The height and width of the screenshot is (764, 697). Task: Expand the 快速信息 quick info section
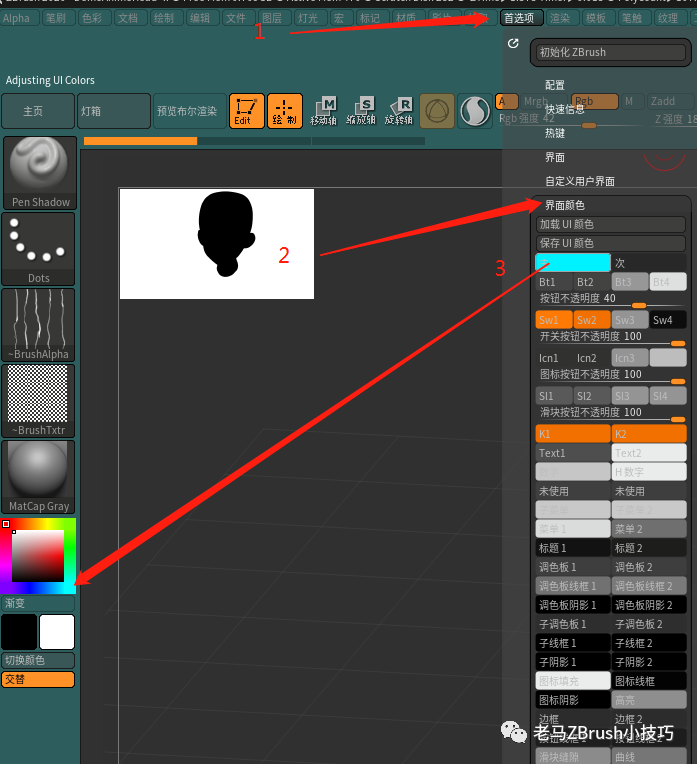pos(564,109)
